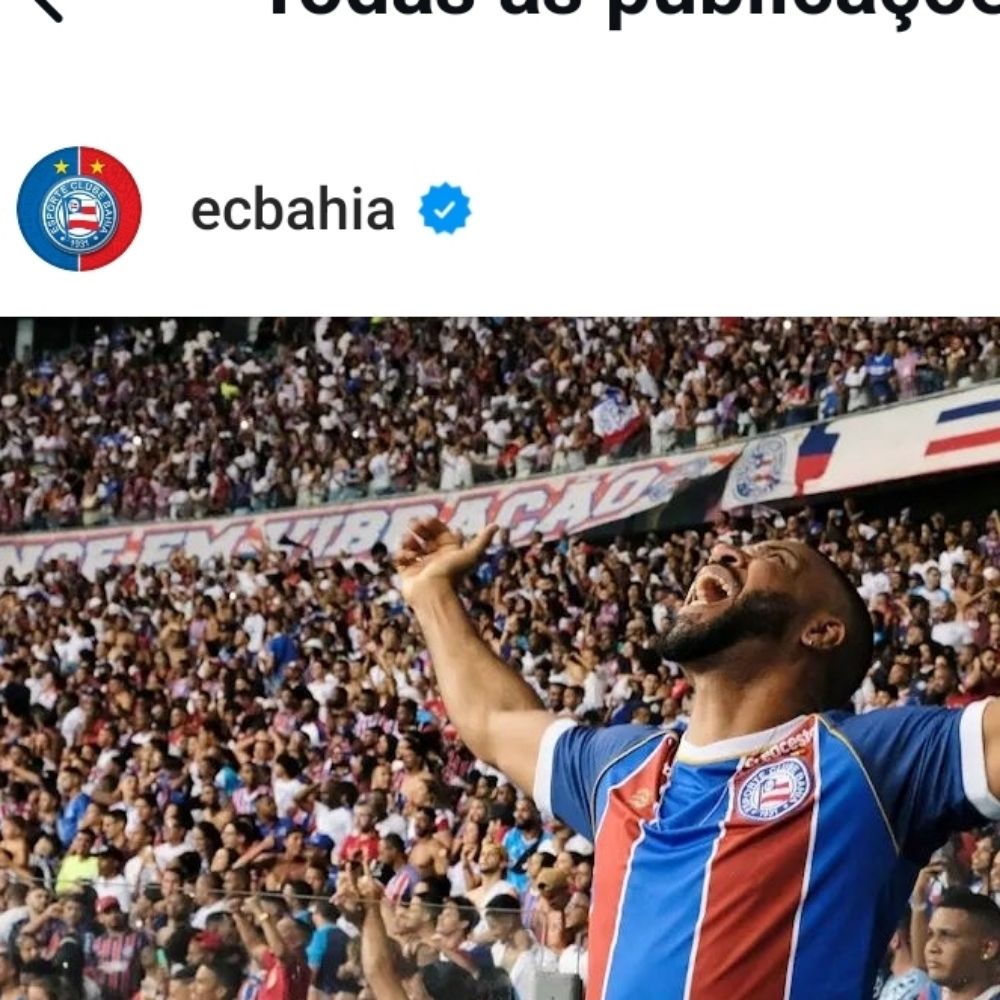Open the ecbahia profile picture

79,209
